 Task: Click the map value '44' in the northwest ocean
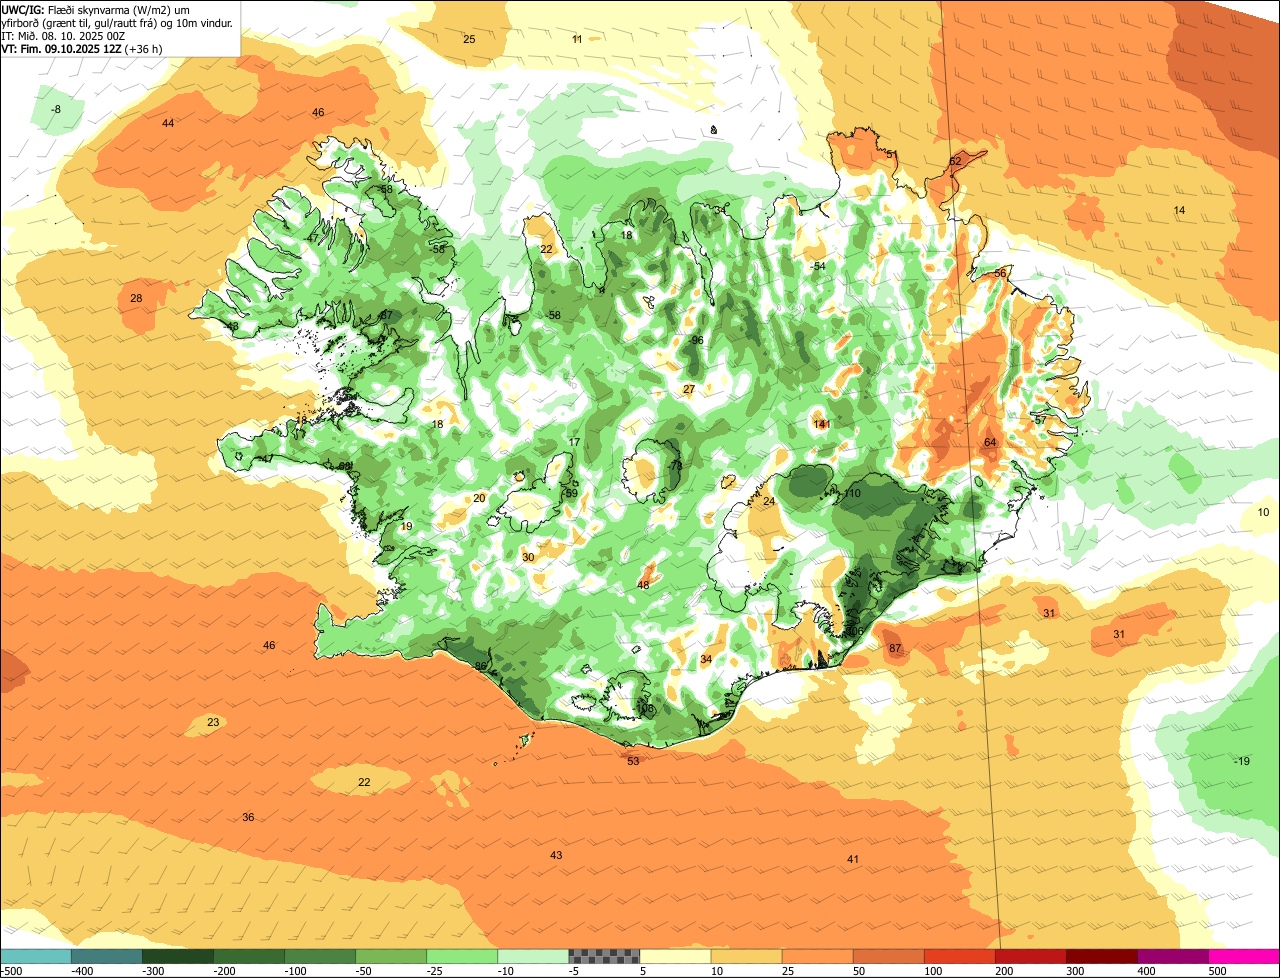pyautogui.click(x=168, y=123)
